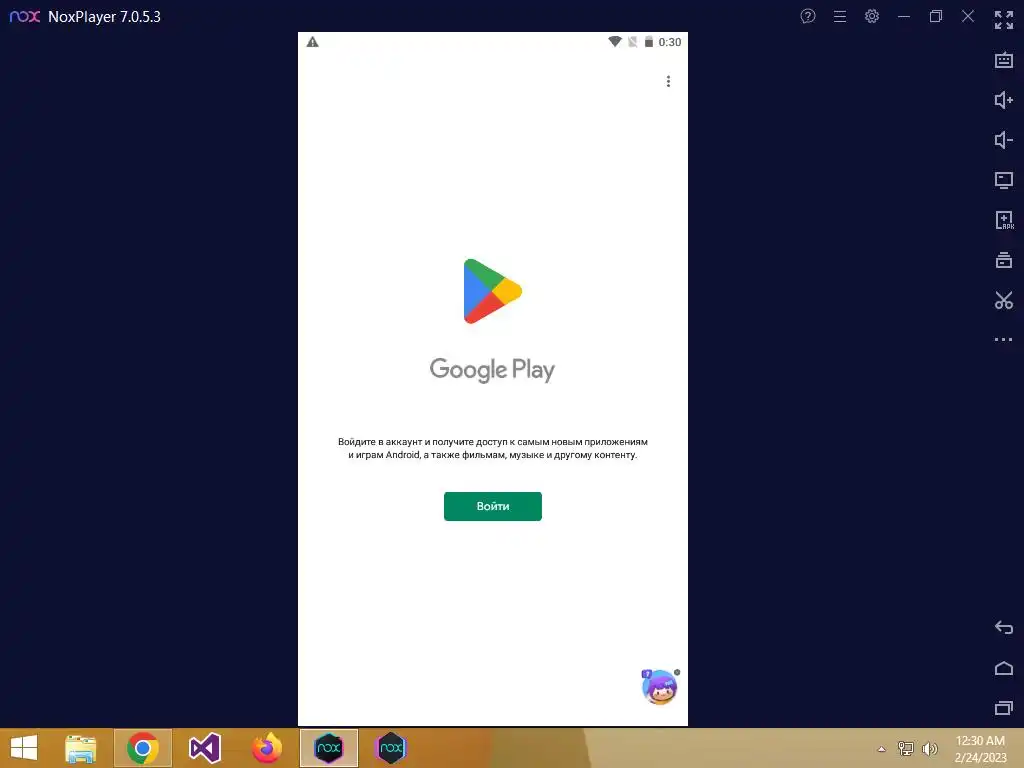
Task: Toggle NoxPlayer fullscreen mode icon
Action: pyautogui.click(x=1004, y=20)
